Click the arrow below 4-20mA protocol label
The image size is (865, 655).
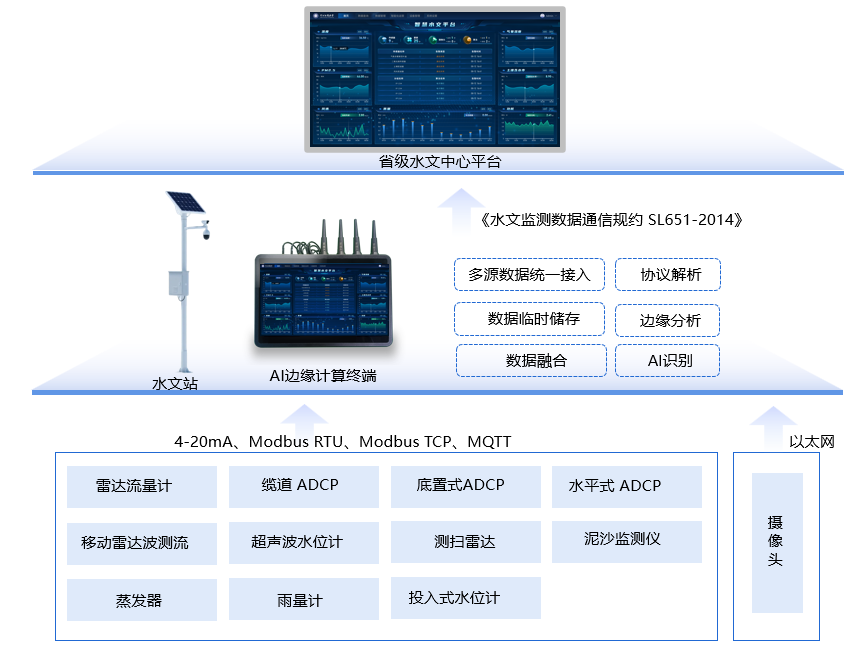click(303, 418)
